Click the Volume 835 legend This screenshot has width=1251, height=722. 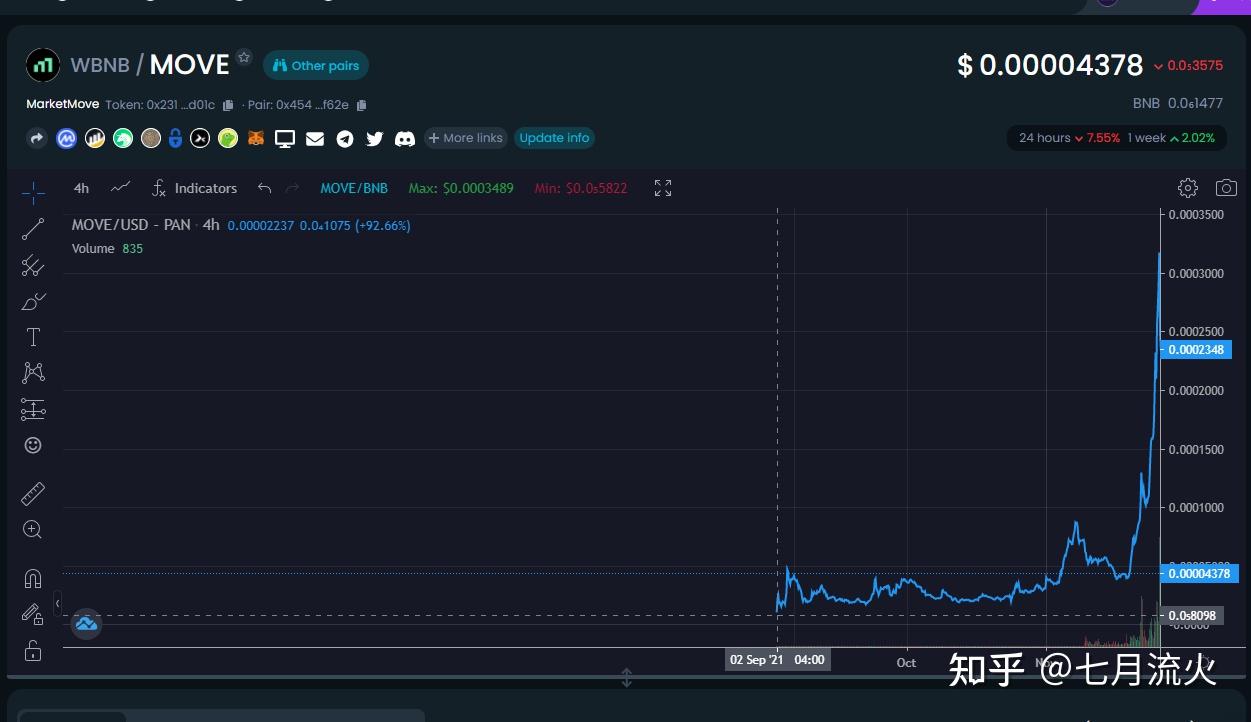(107, 248)
